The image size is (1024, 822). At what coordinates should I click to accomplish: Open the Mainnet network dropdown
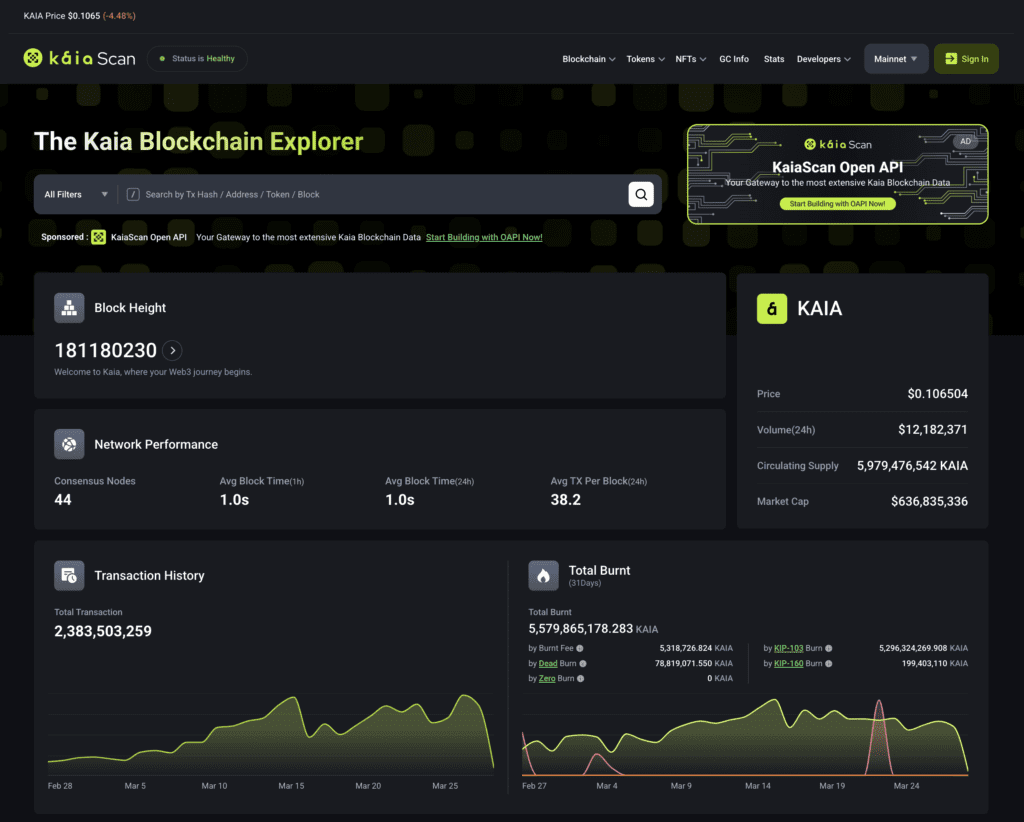click(x=896, y=59)
